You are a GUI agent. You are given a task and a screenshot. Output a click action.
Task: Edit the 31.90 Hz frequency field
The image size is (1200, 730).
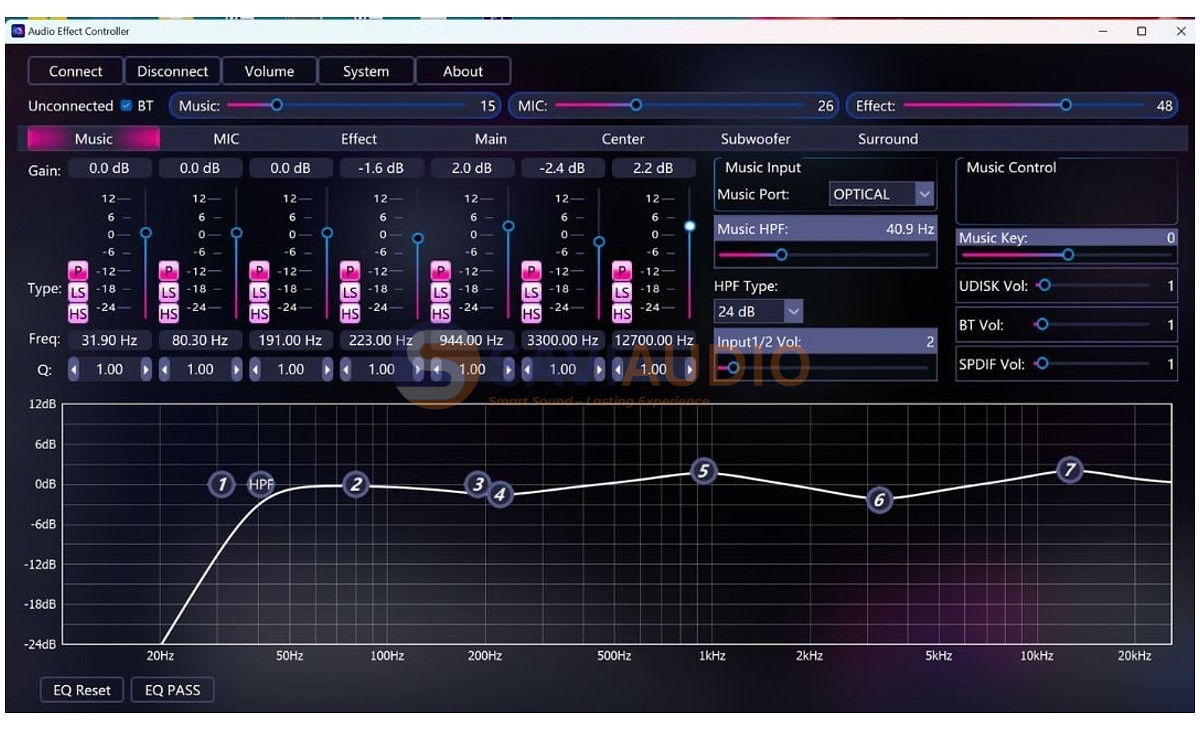(108, 340)
